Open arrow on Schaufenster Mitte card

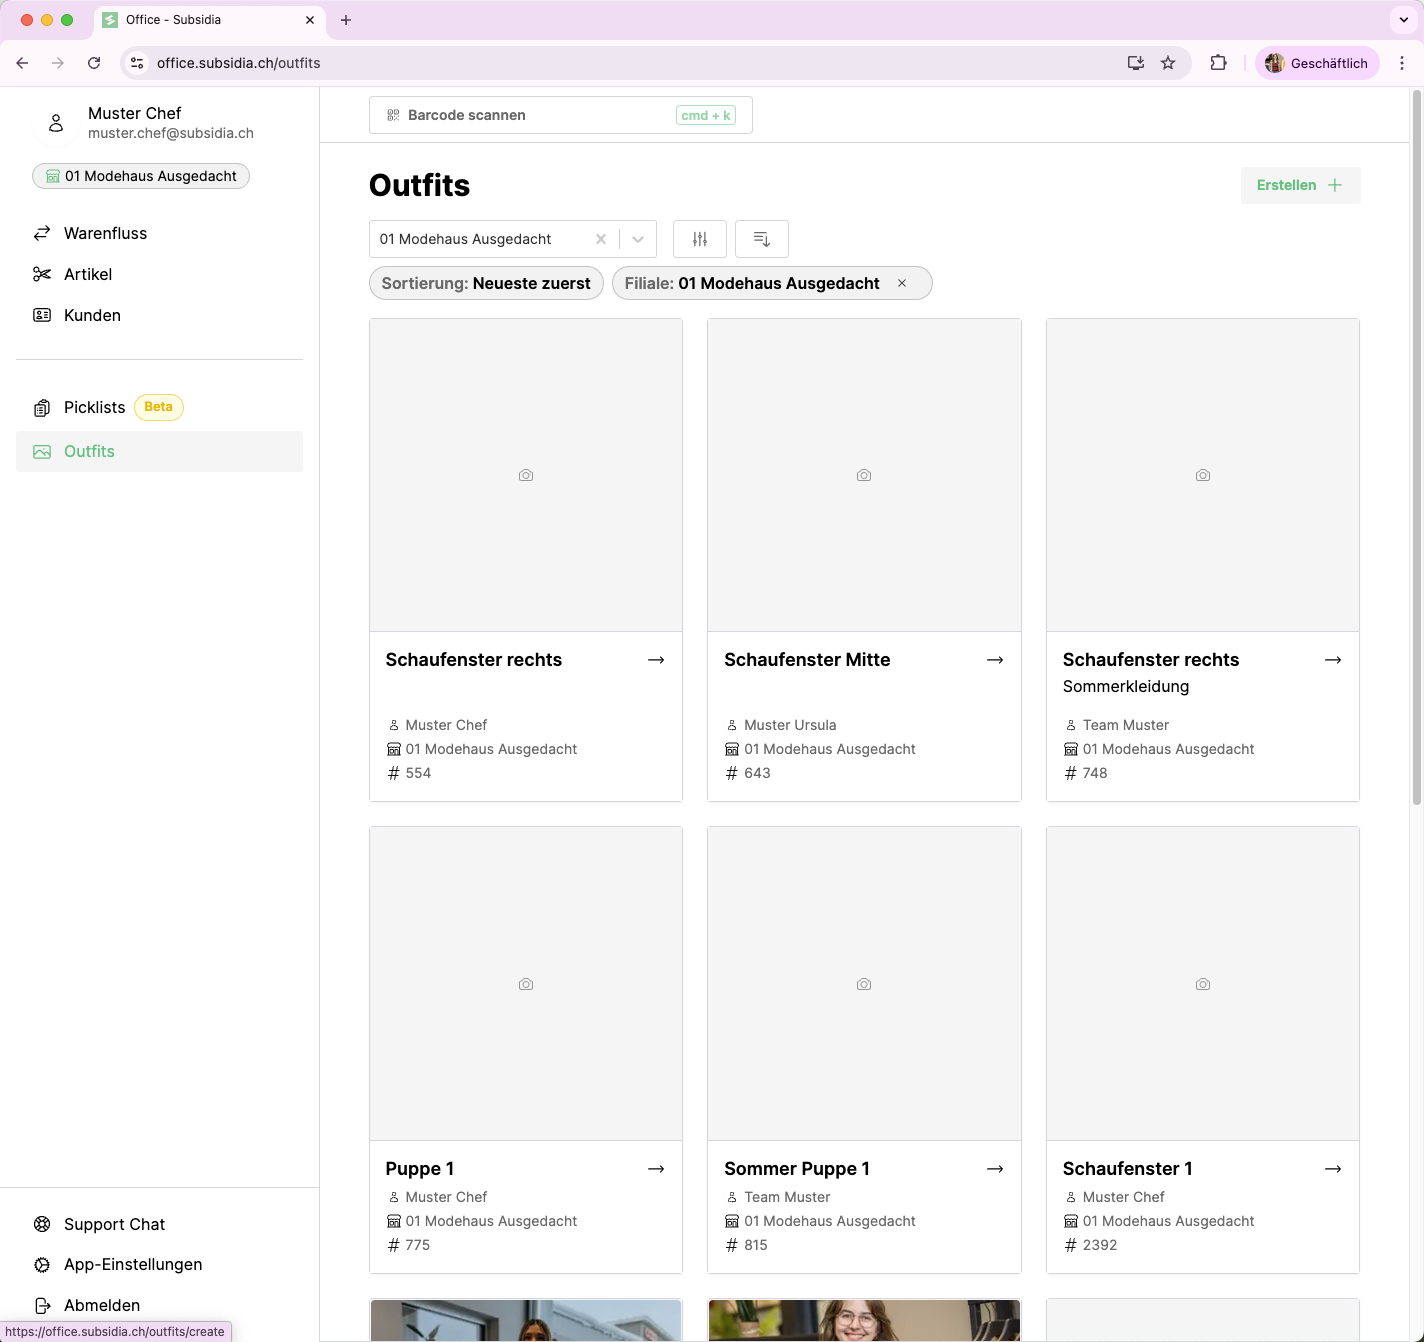[995, 660]
